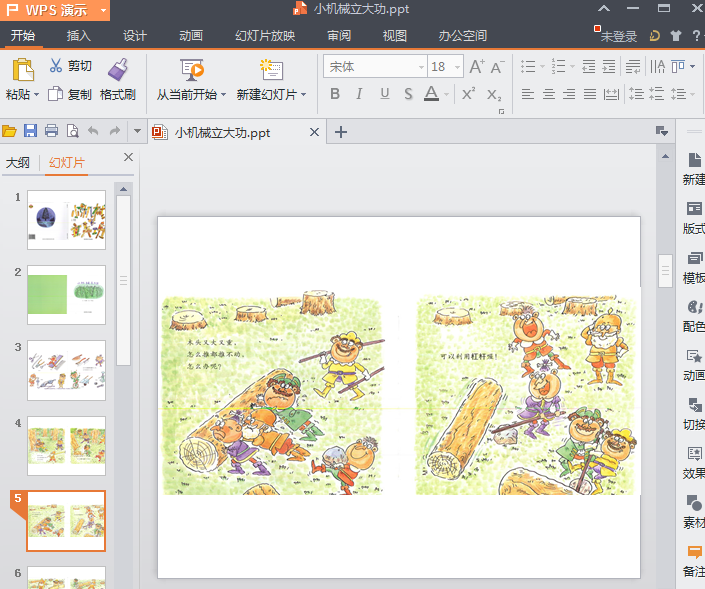Open the font name dropdown

click(x=421, y=67)
